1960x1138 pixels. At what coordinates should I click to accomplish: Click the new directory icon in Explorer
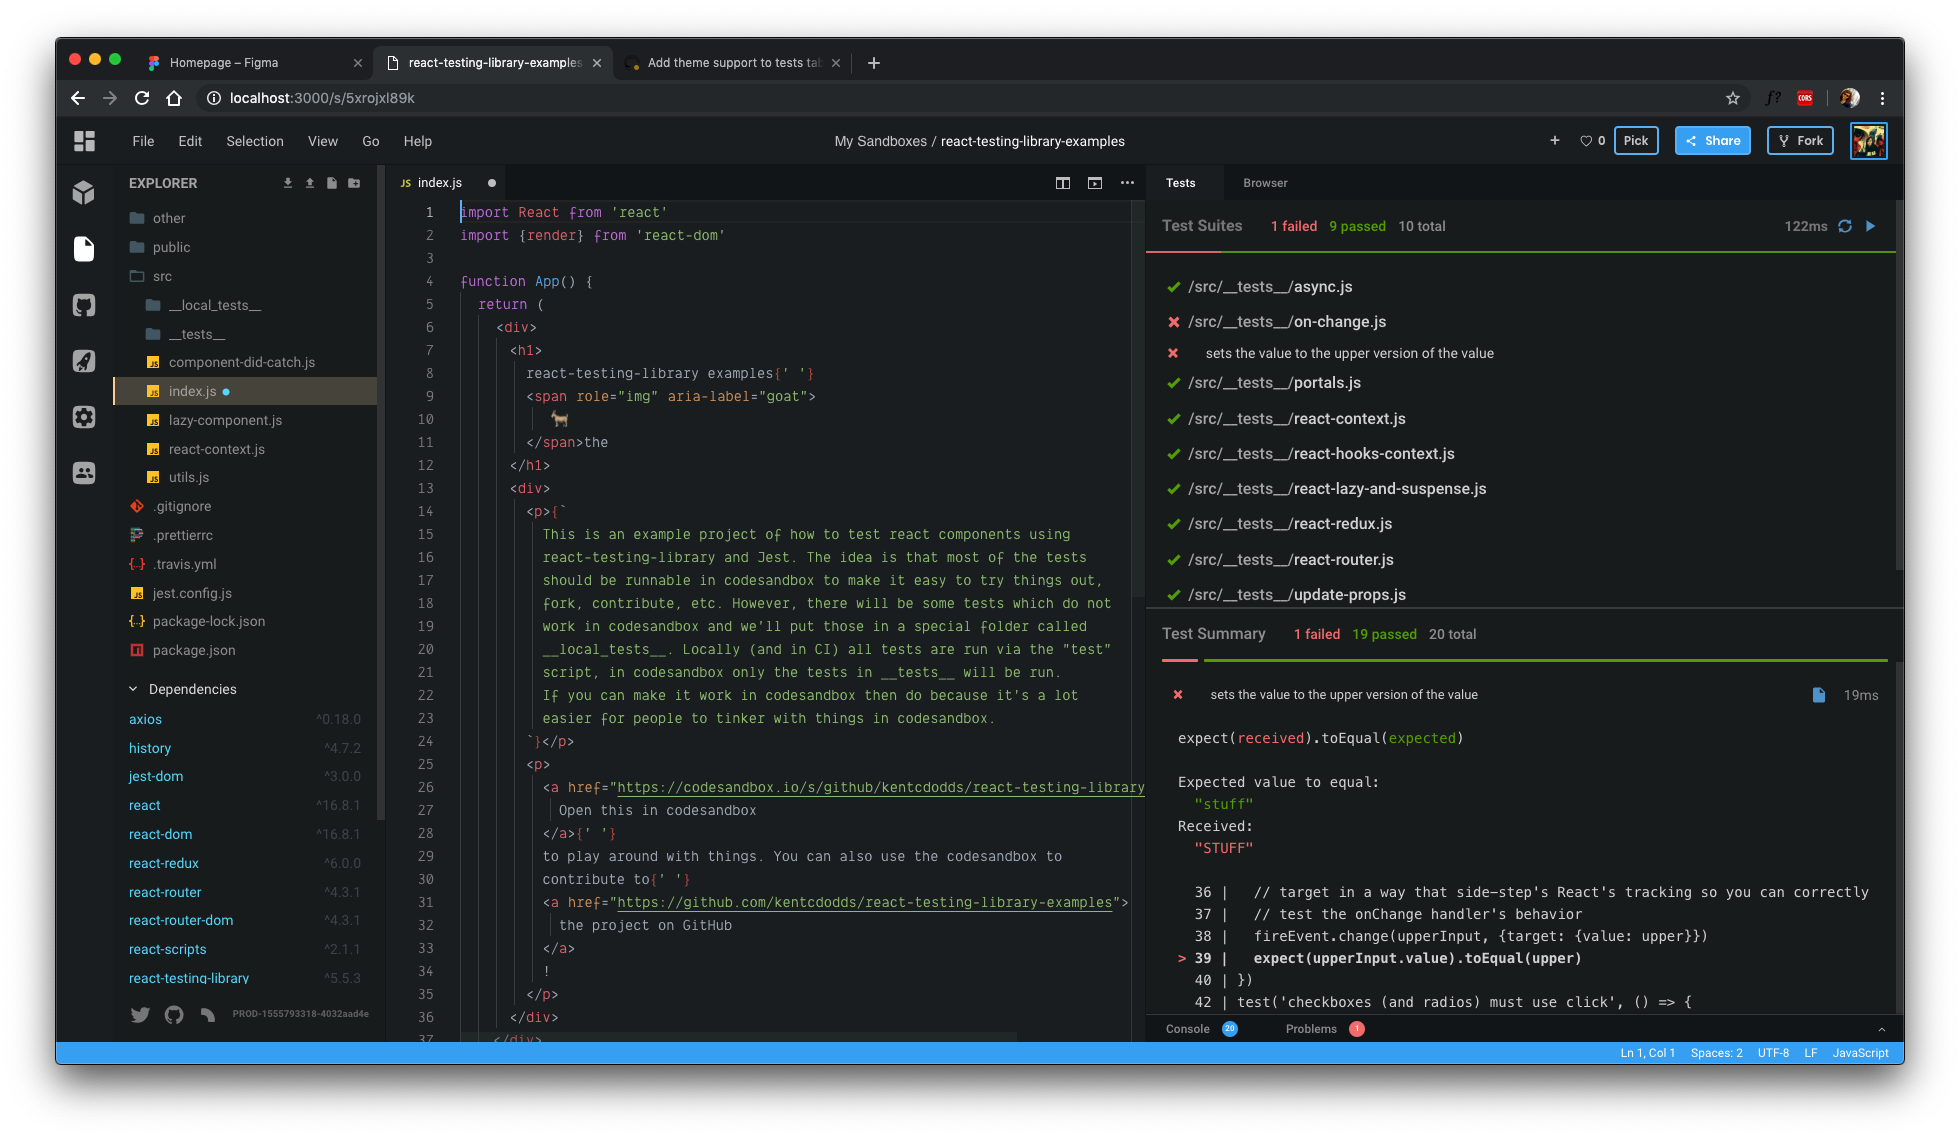[x=354, y=183]
